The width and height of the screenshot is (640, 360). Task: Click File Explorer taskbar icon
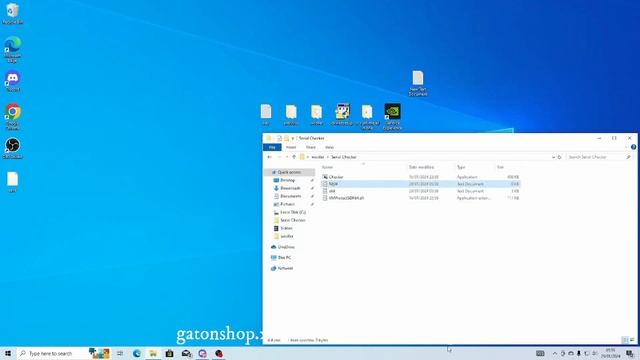click(x=153, y=353)
